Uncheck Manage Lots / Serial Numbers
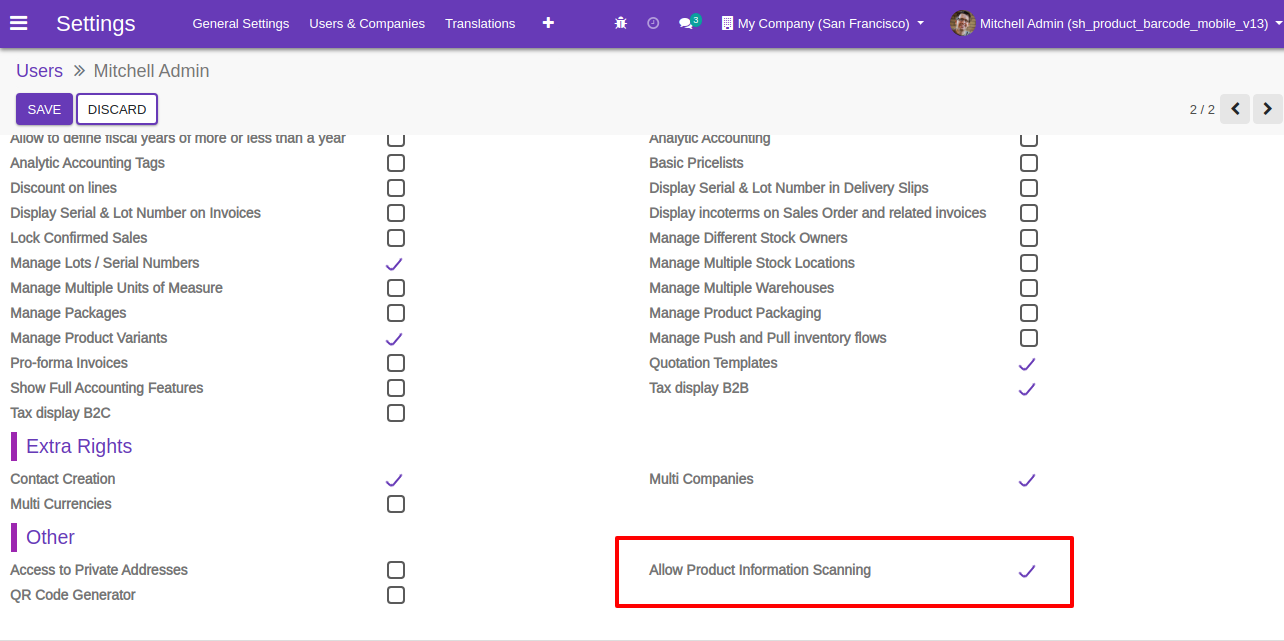The width and height of the screenshot is (1284, 641). tap(395, 264)
